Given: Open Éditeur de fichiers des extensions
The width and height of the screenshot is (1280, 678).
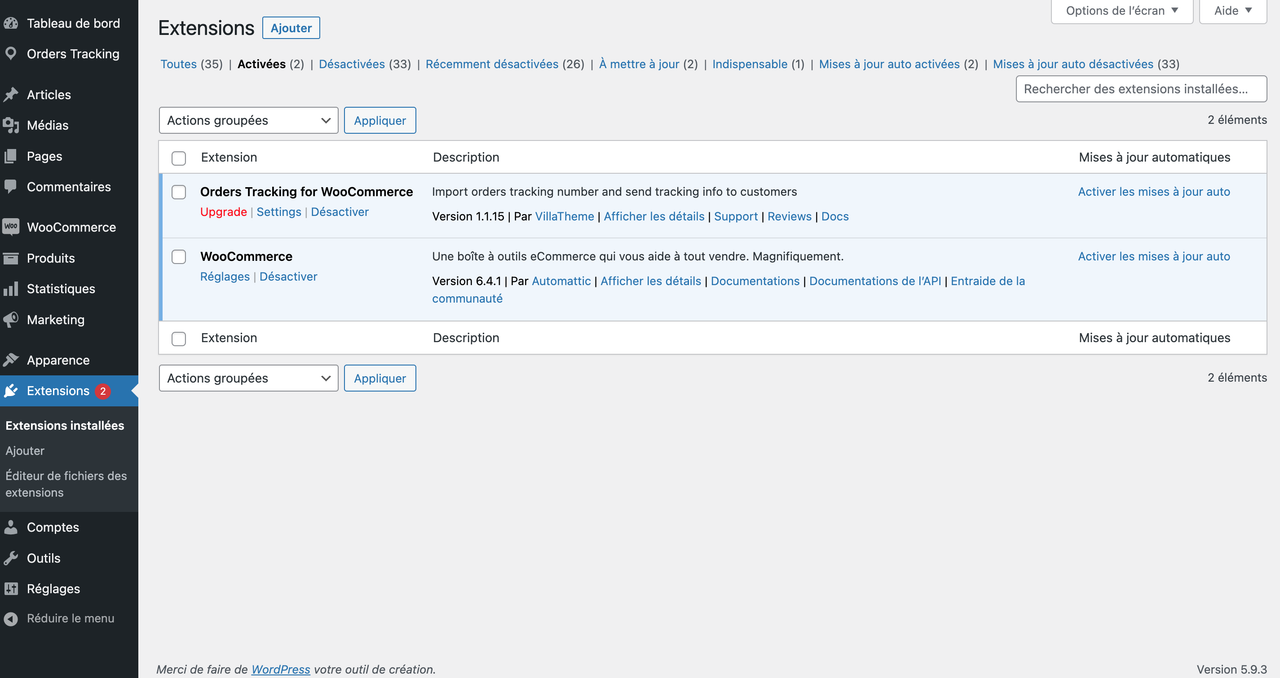Looking at the screenshot, I should pyautogui.click(x=66, y=484).
